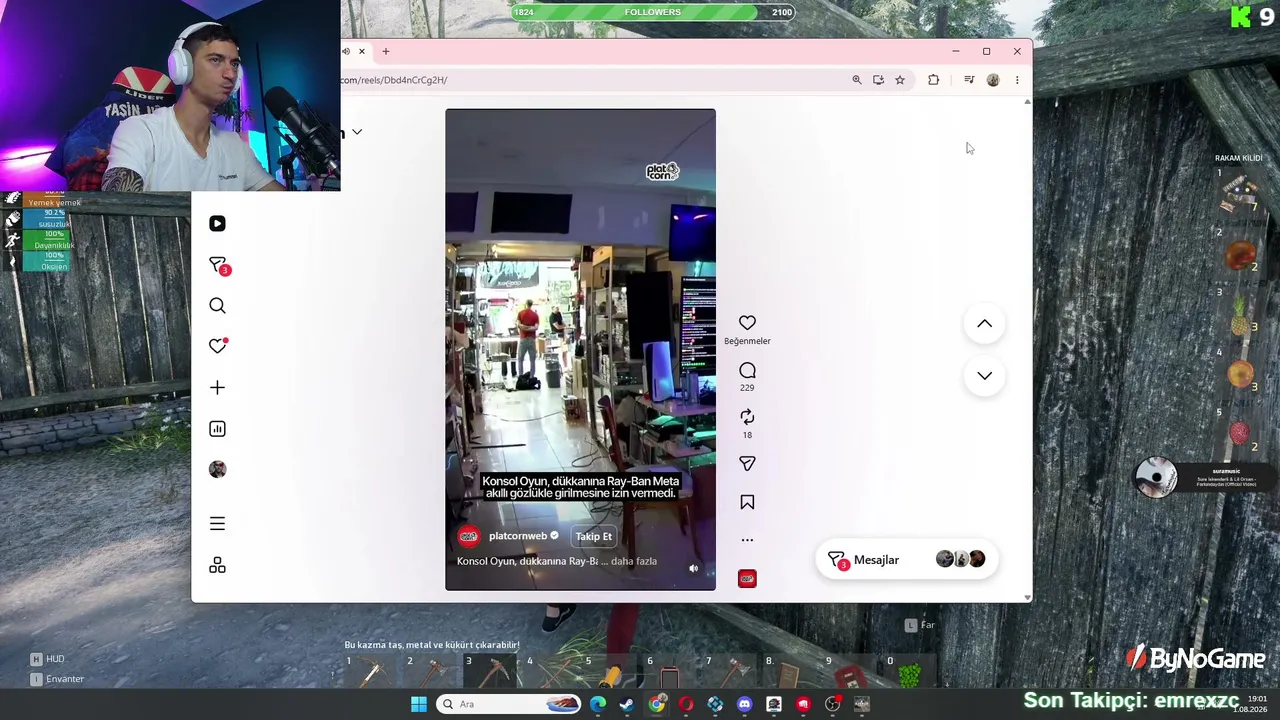Viewport: 1280px width, 720px height.
Task: Open the Mesajlar messages panel
Action: (x=907, y=560)
